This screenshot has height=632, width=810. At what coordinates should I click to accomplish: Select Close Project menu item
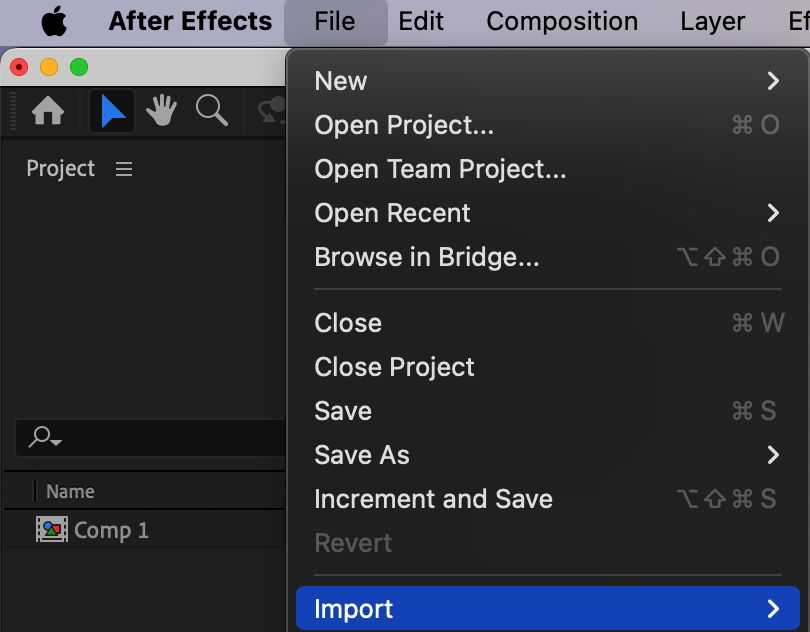(394, 367)
